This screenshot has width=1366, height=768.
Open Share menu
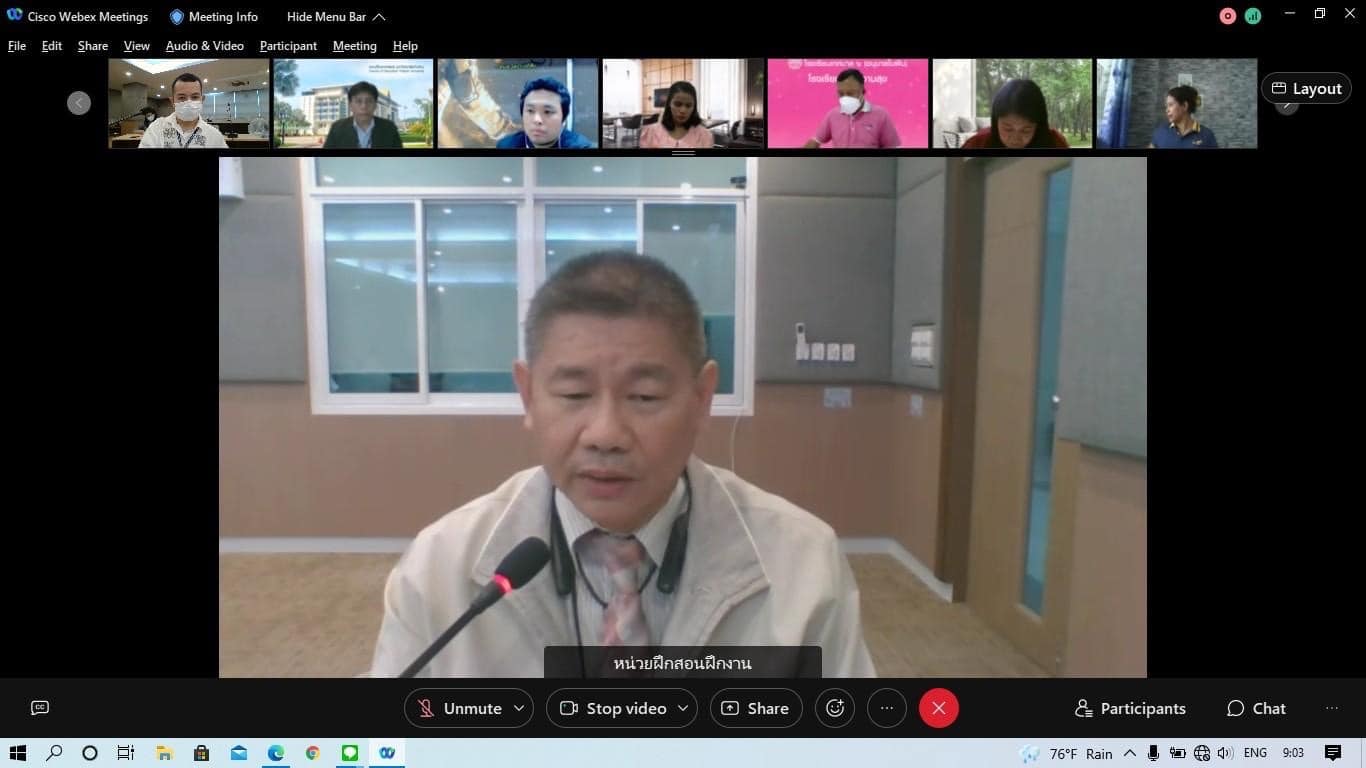[93, 46]
